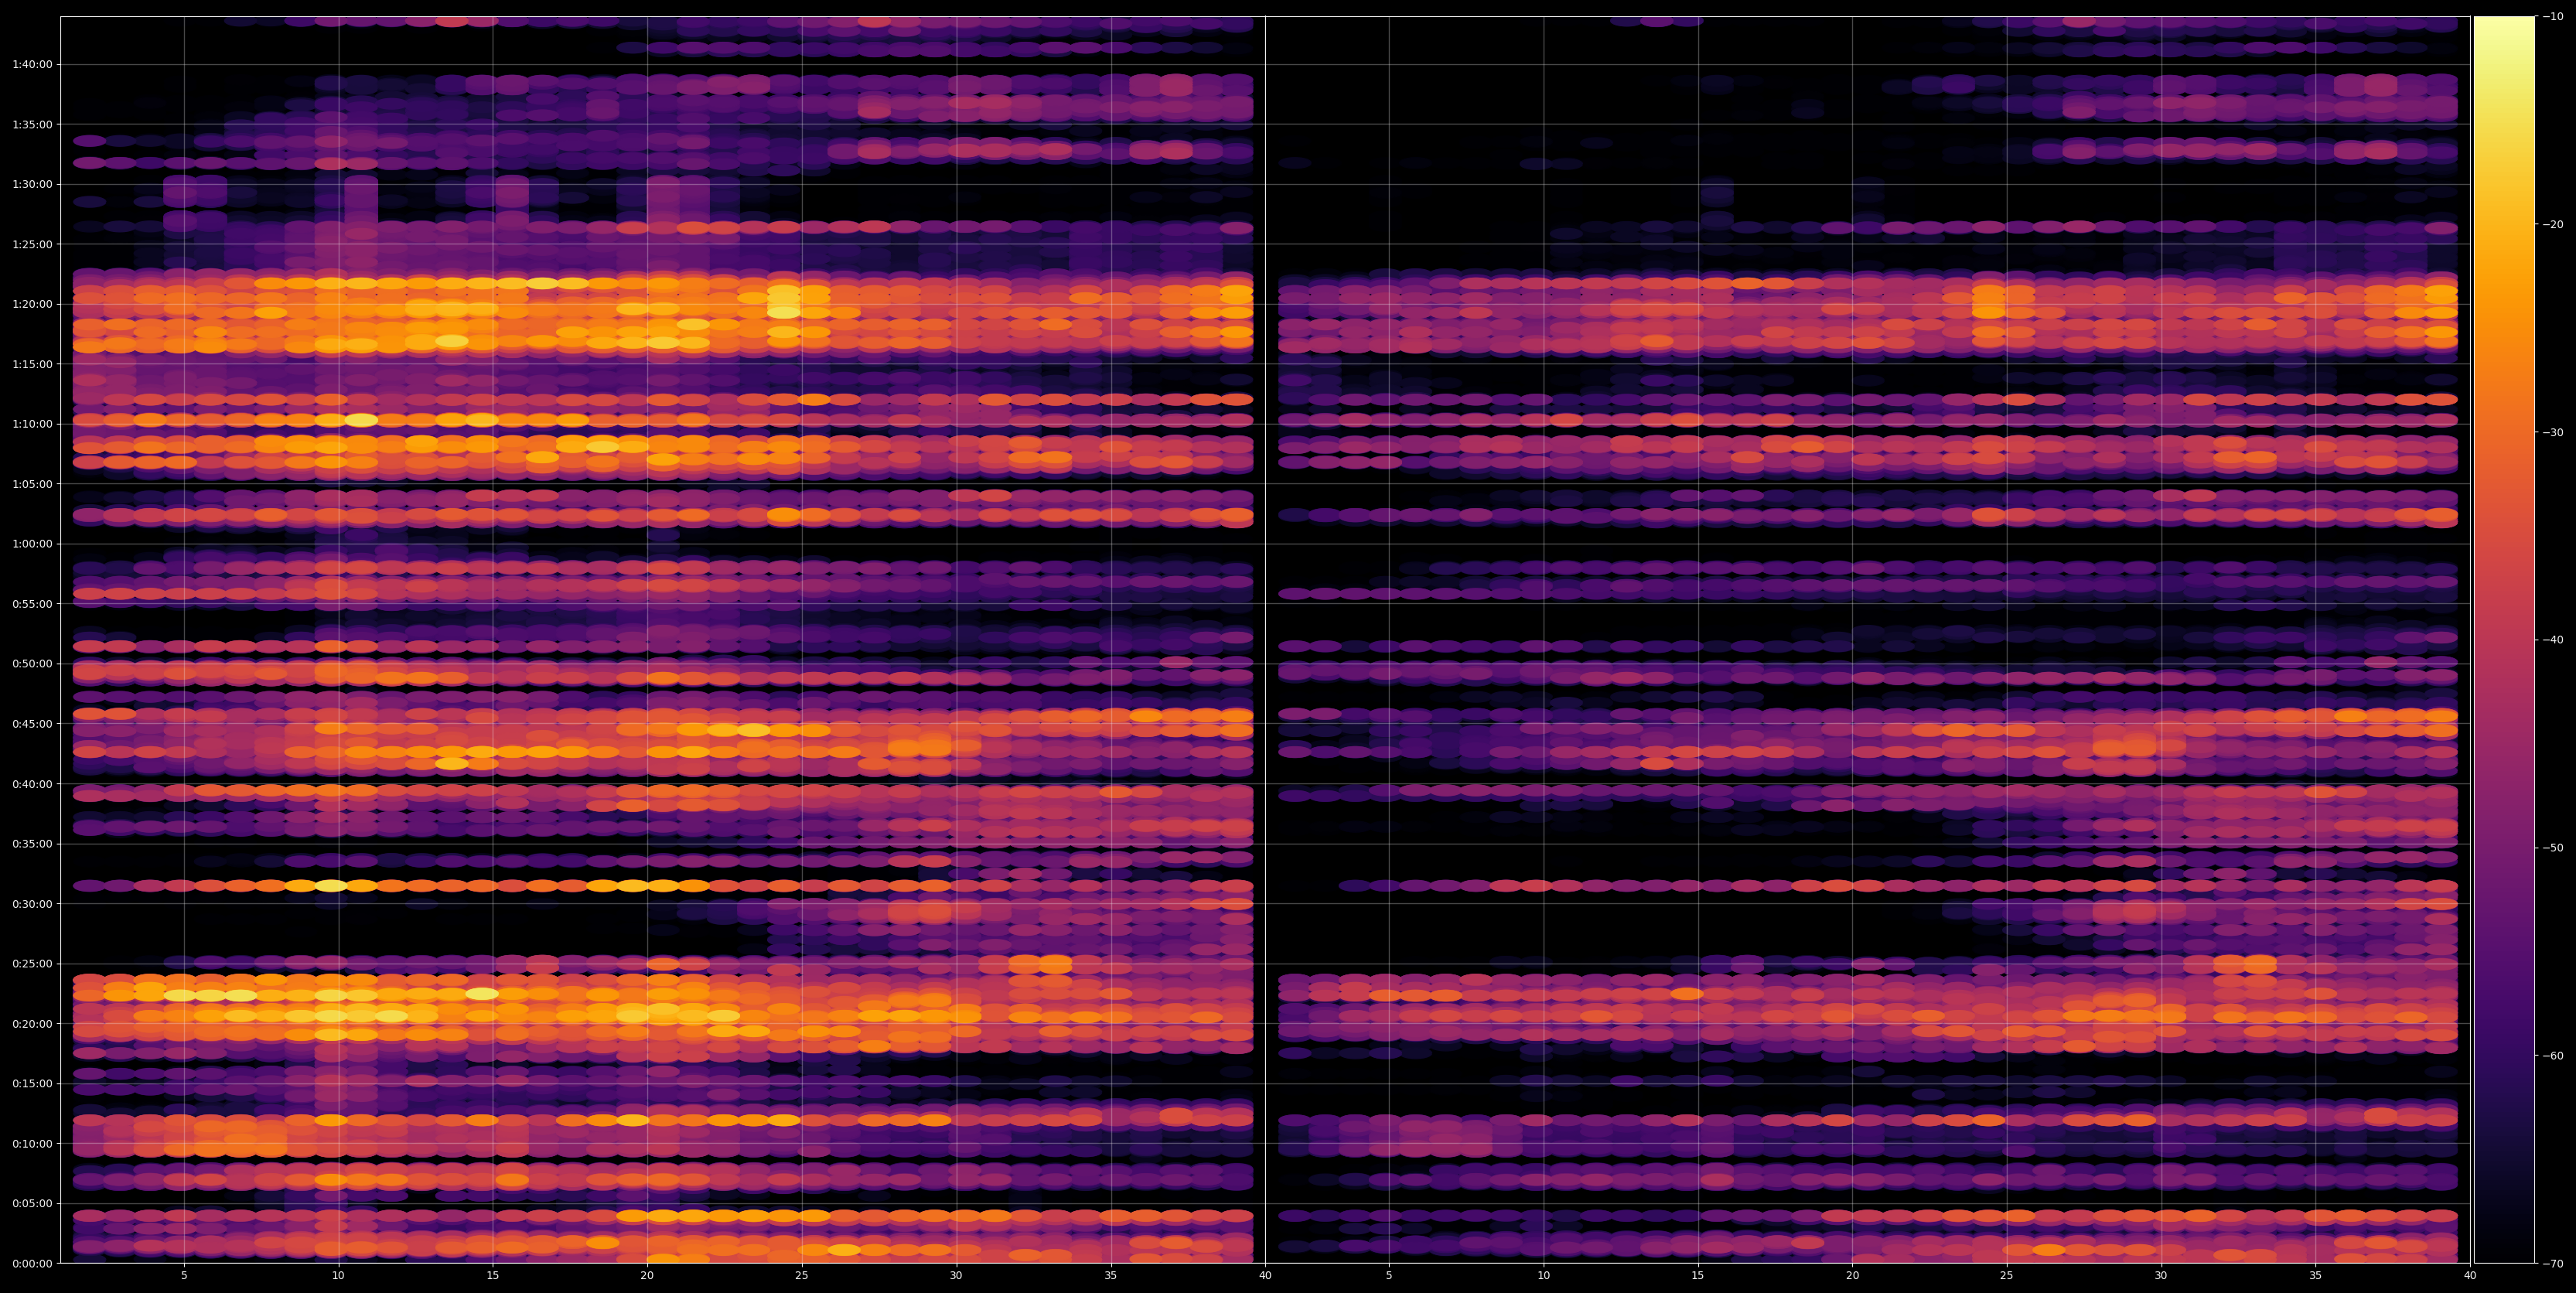Click the 0:55:00 y-axis tick label
Image resolution: width=2576 pixels, height=1293 pixels.
point(32,604)
